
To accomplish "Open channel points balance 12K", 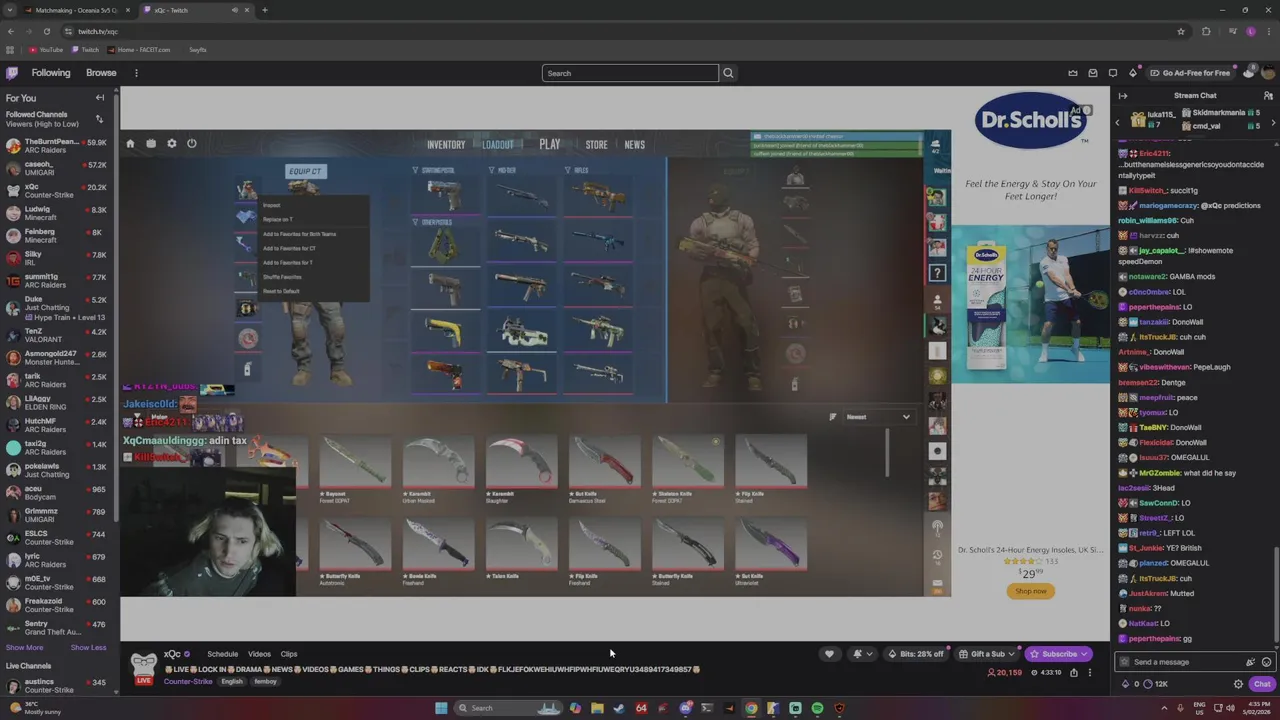I will pos(1156,684).
